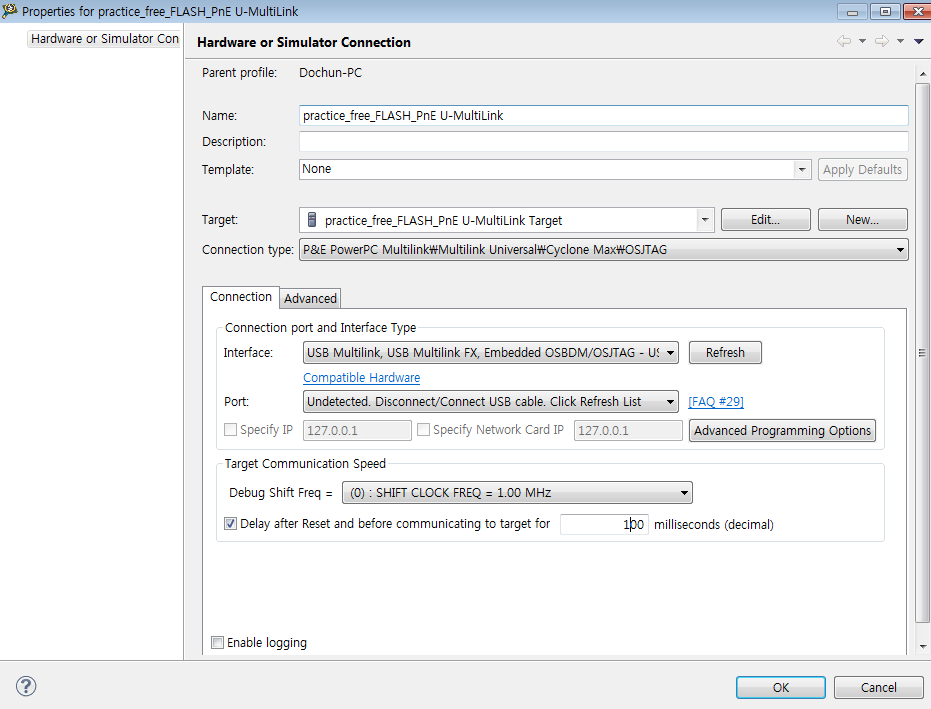The image size is (931, 709).
Task: Click the Description input field
Action: (603, 142)
